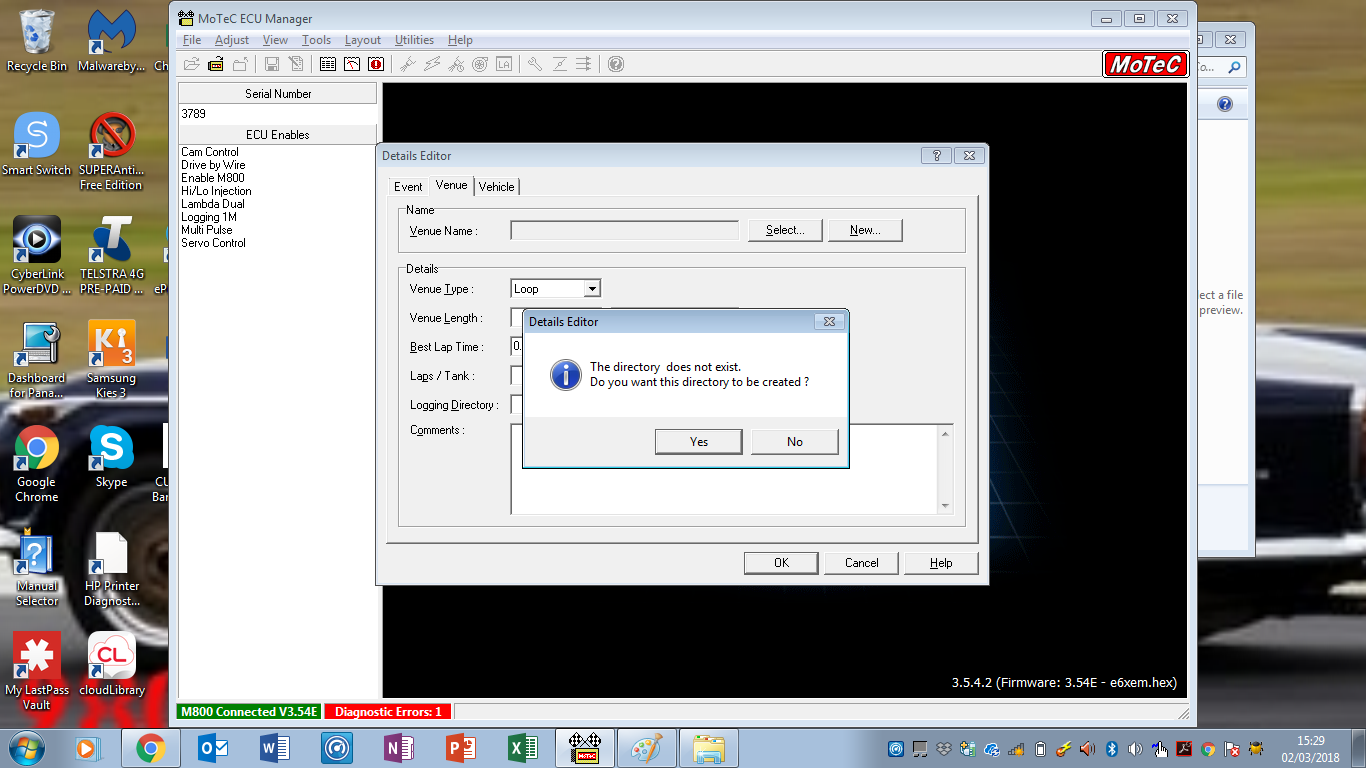1366x768 pixels.
Task: Select Servo Control in ECU Enables
Action: coord(213,243)
